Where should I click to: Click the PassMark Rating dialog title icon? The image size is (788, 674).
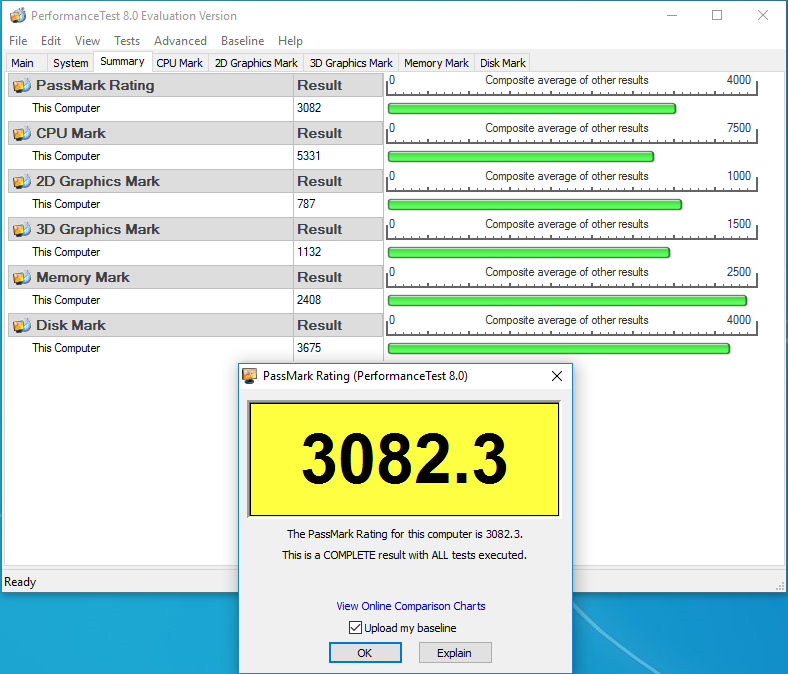click(250, 376)
